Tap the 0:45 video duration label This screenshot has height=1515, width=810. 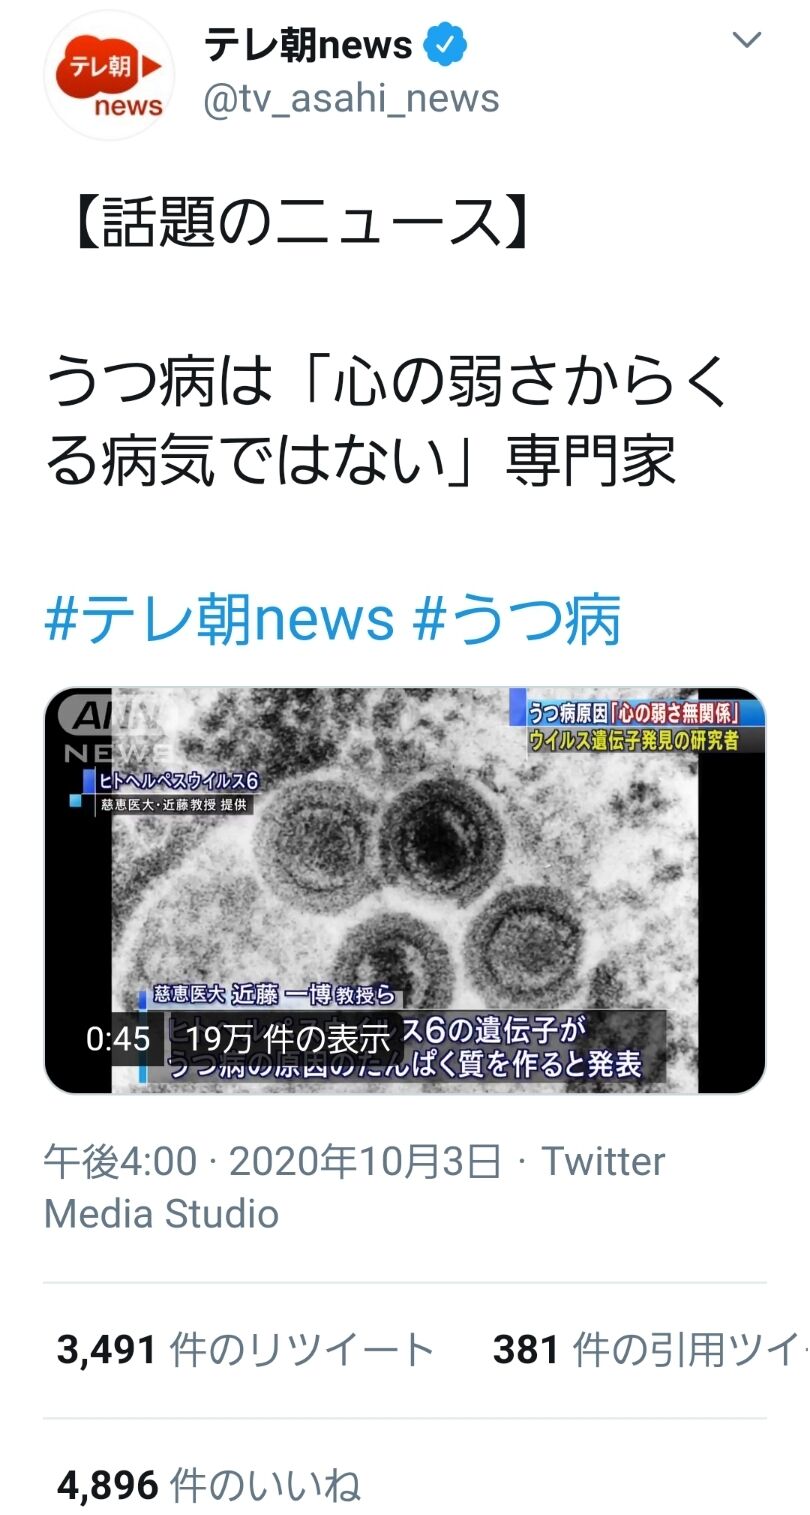118,1038
